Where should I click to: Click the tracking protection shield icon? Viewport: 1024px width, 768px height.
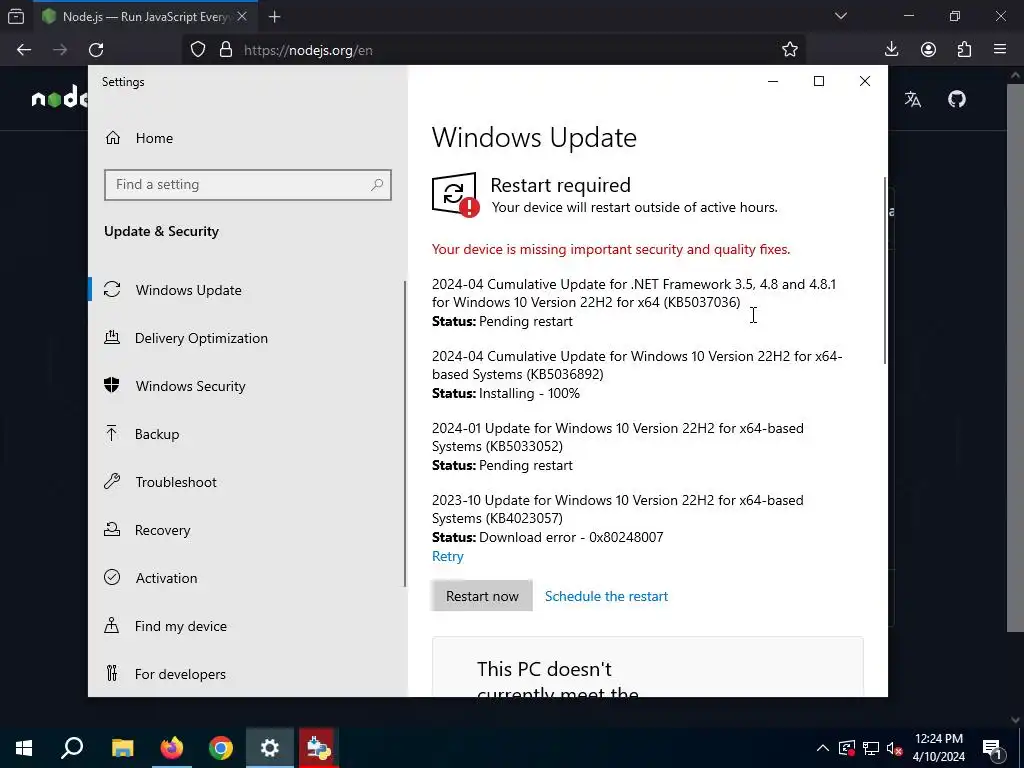(x=198, y=50)
